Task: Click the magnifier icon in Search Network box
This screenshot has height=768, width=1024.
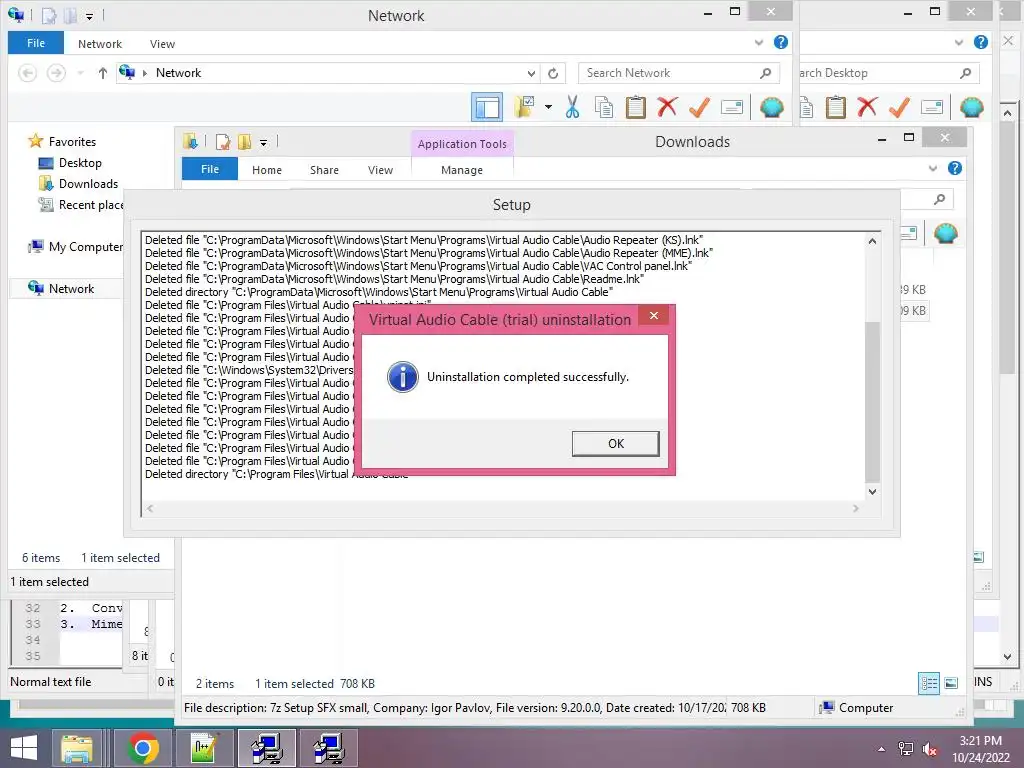Action: tap(765, 73)
